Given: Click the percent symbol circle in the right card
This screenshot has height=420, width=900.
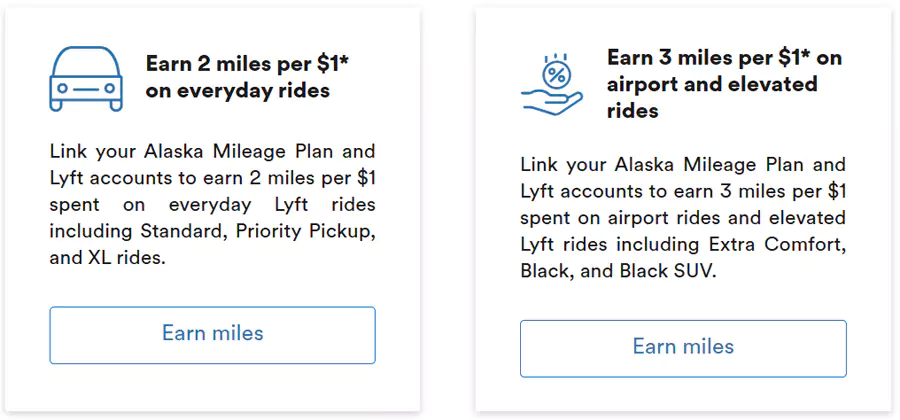Looking at the screenshot, I should coord(555,72).
